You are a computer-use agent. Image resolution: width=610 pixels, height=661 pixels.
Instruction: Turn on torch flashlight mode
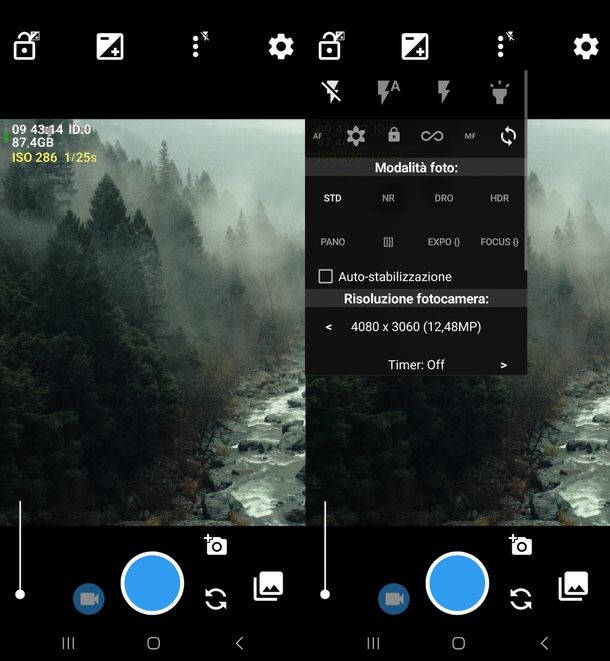[x=500, y=92]
